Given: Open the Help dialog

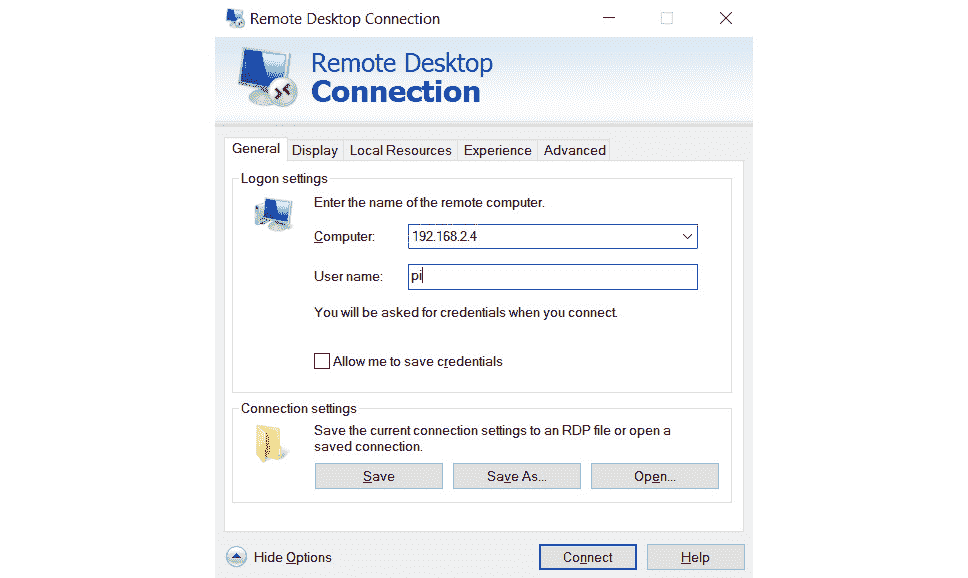Looking at the screenshot, I should tap(695, 557).
